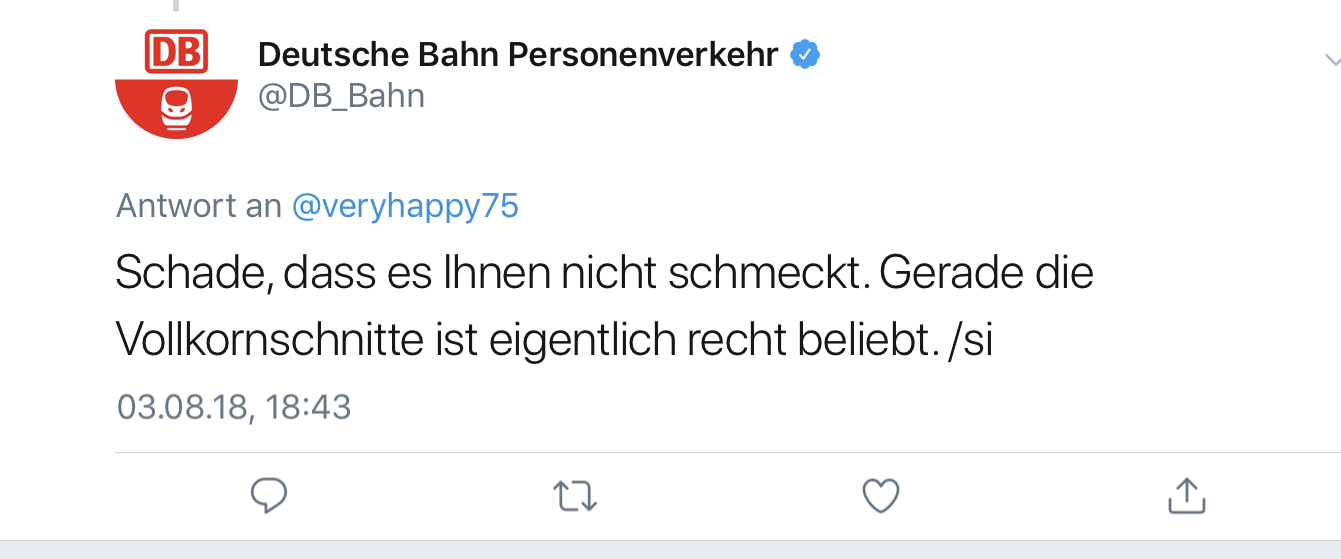This screenshot has width=1341, height=559.
Task: Click the red DB logo in avatar
Action: pos(176,51)
